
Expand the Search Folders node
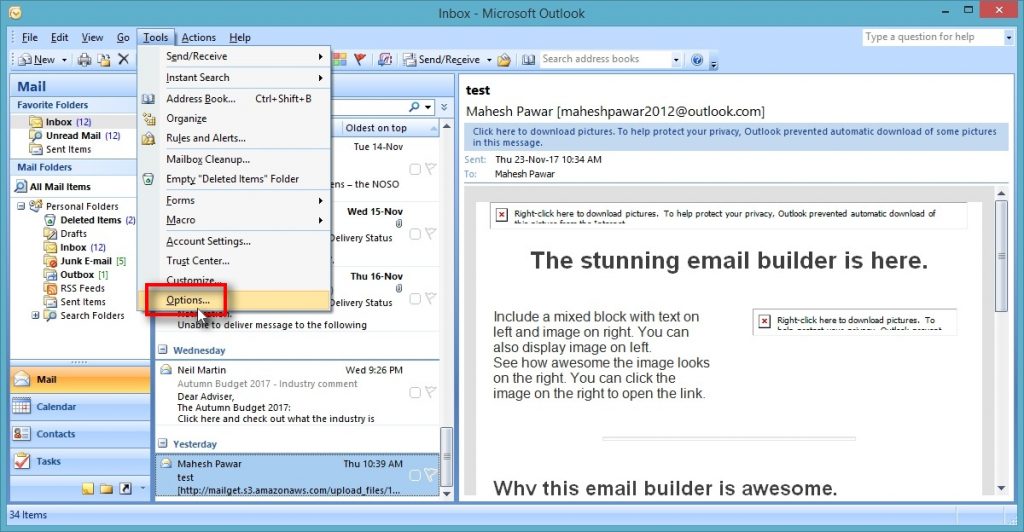point(35,315)
